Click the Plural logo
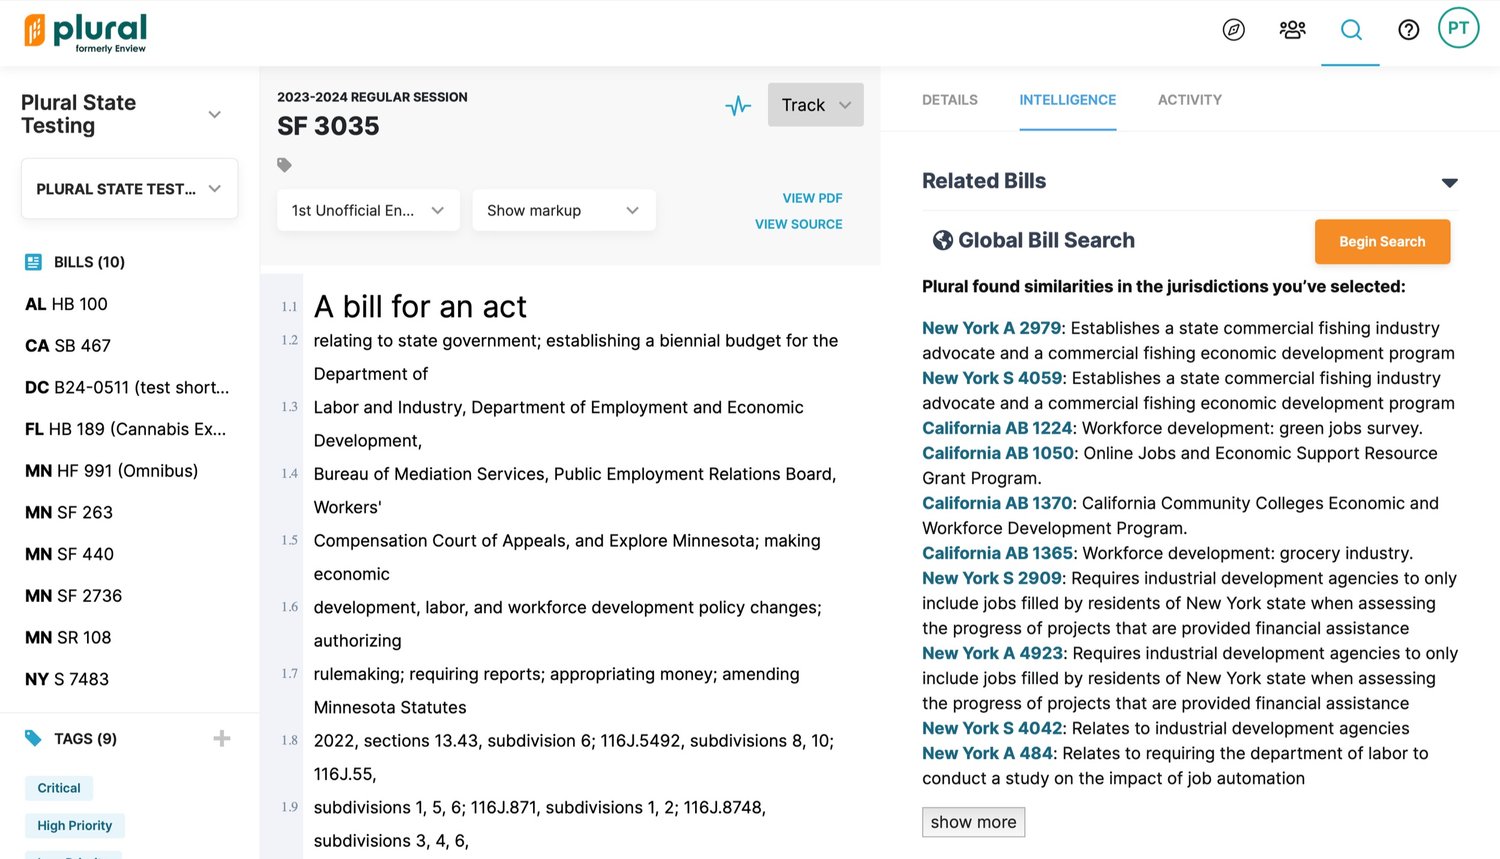 86,32
